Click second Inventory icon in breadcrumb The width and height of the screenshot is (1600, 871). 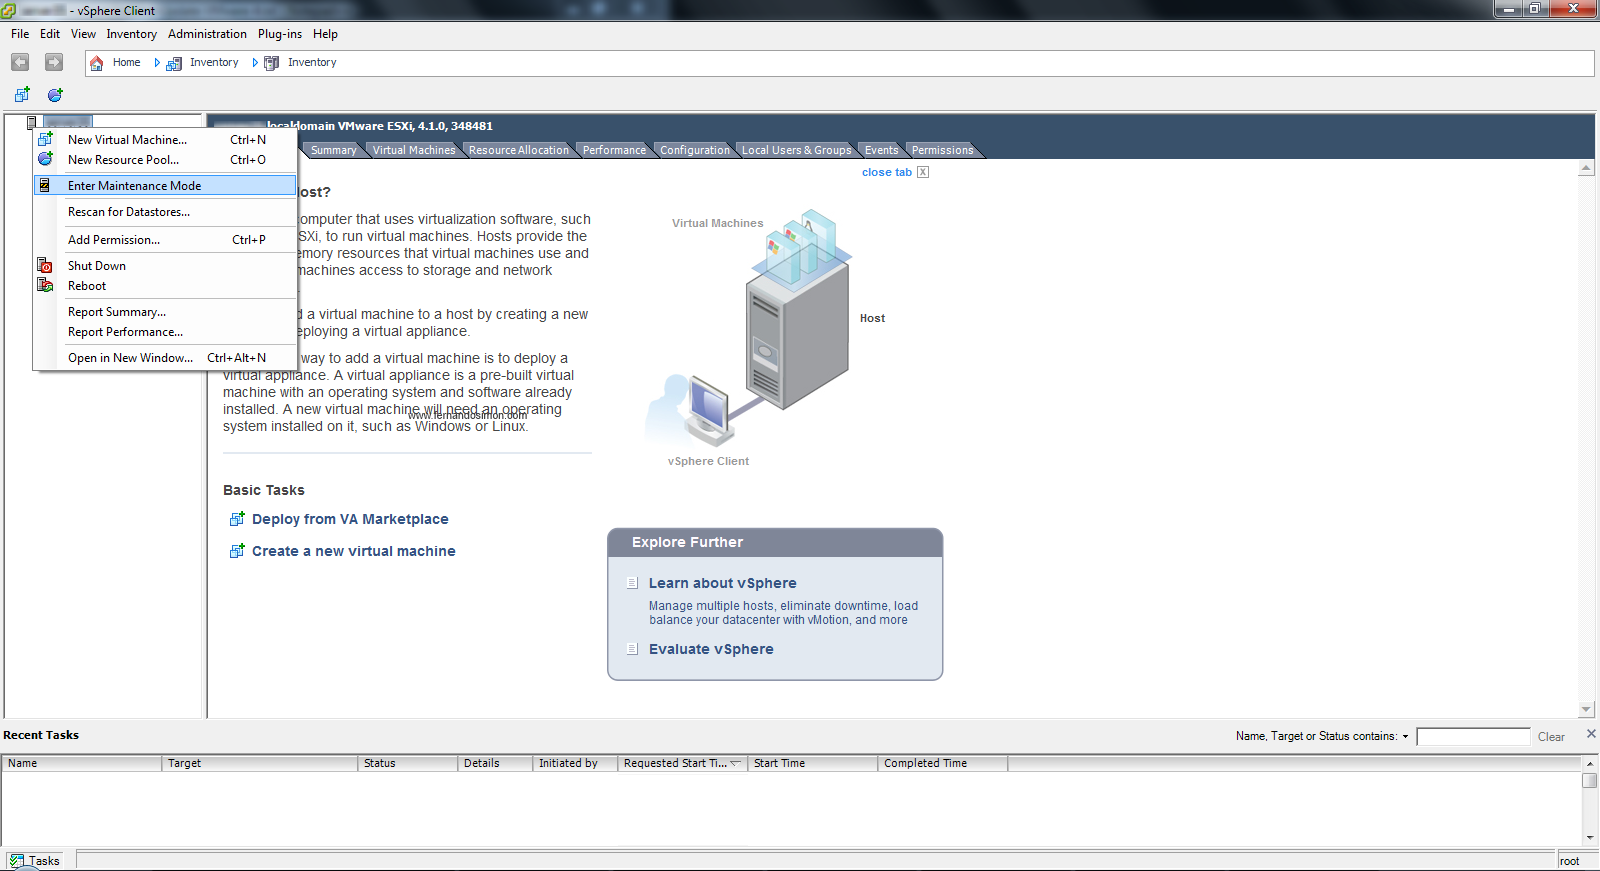tap(271, 63)
